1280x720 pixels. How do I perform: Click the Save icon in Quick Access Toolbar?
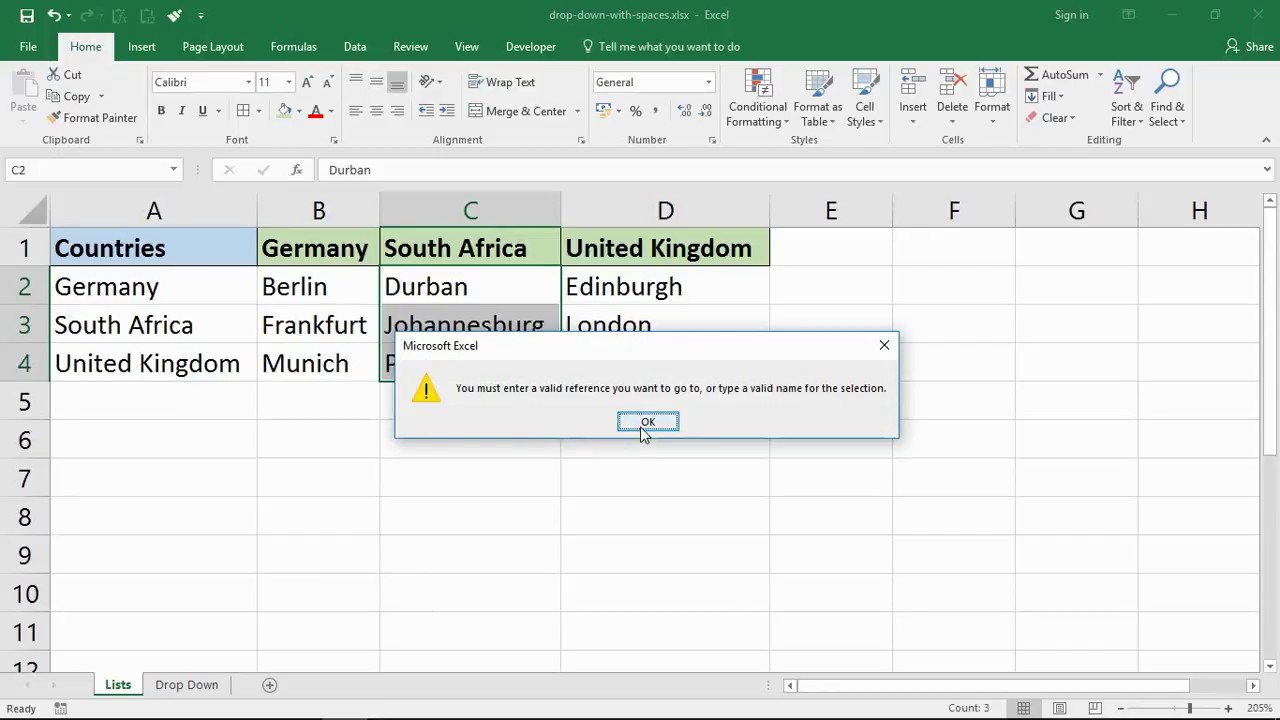click(x=25, y=15)
